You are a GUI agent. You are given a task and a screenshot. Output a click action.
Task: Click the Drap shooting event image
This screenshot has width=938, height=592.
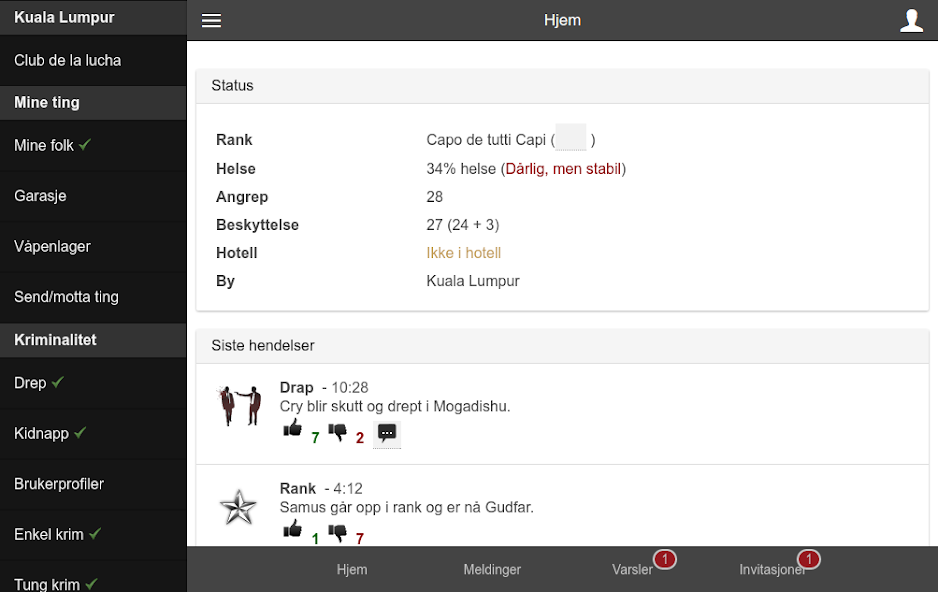[239, 406]
